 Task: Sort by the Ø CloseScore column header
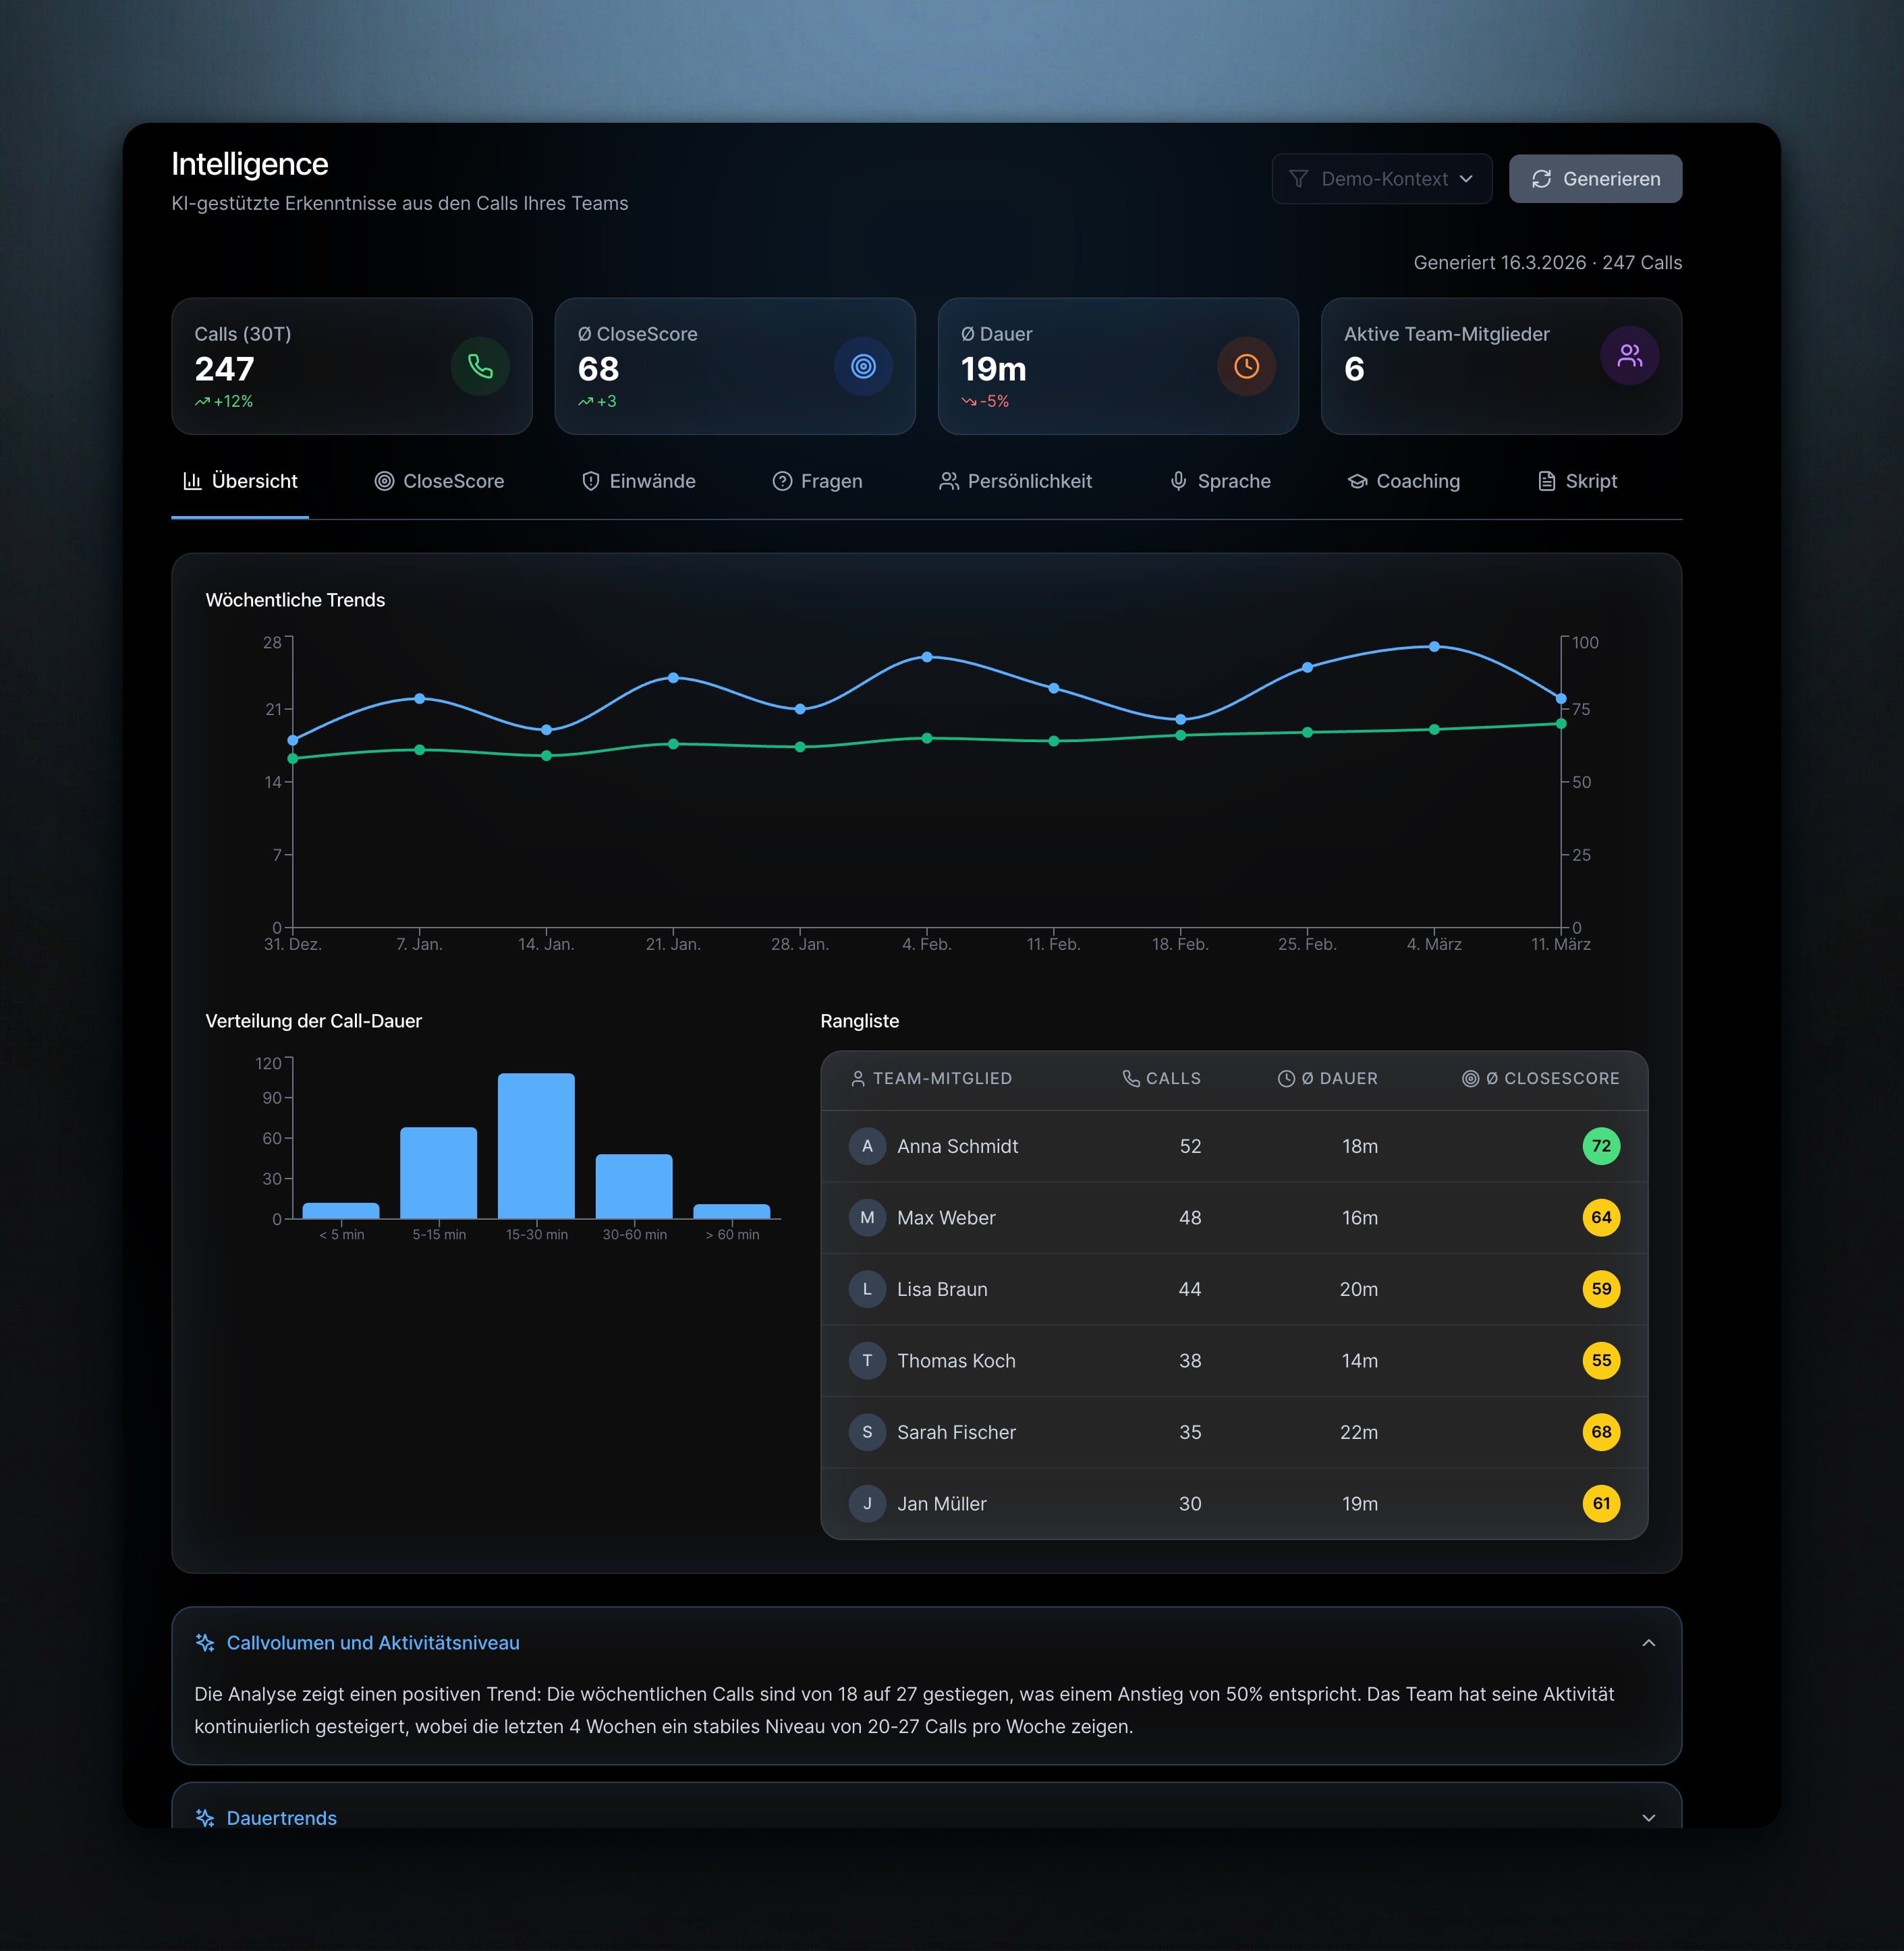[1540, 1078]
